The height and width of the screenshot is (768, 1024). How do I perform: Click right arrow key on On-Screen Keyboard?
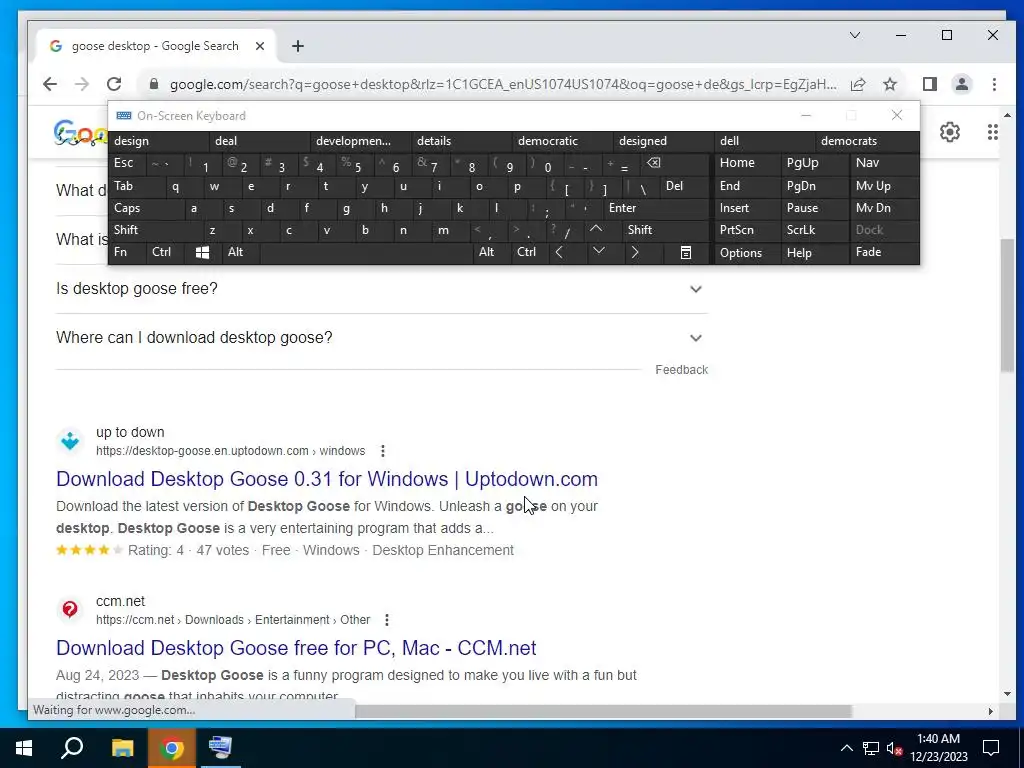pyautogui.click(x=635, y=252)
